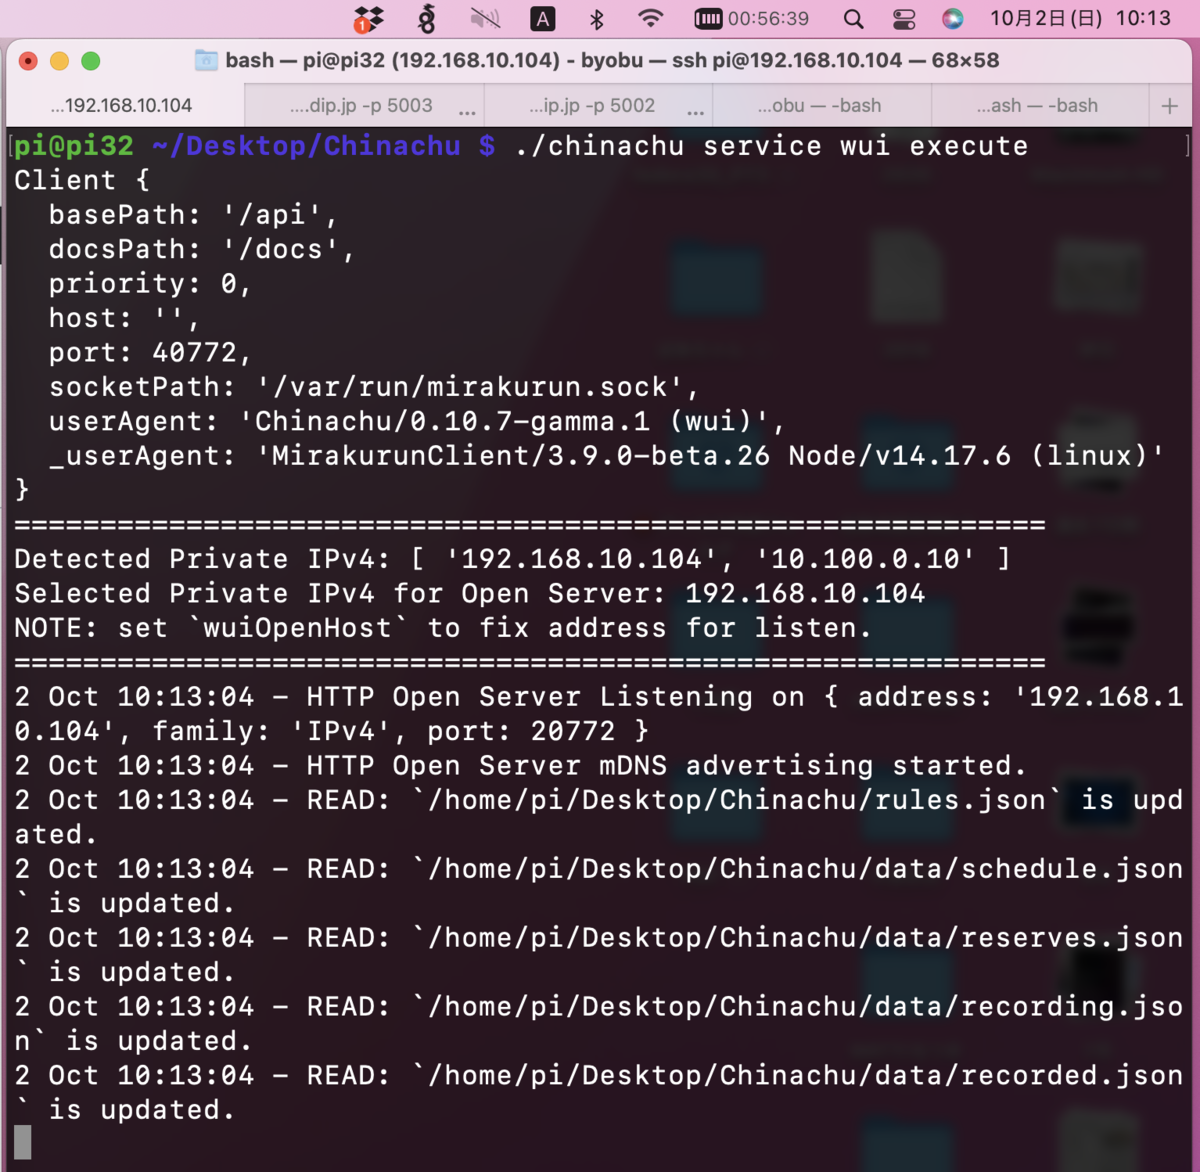Open the byobu bash tab
The height and width of the screenshot is (1172, 1200).
[x=821, y=105]
